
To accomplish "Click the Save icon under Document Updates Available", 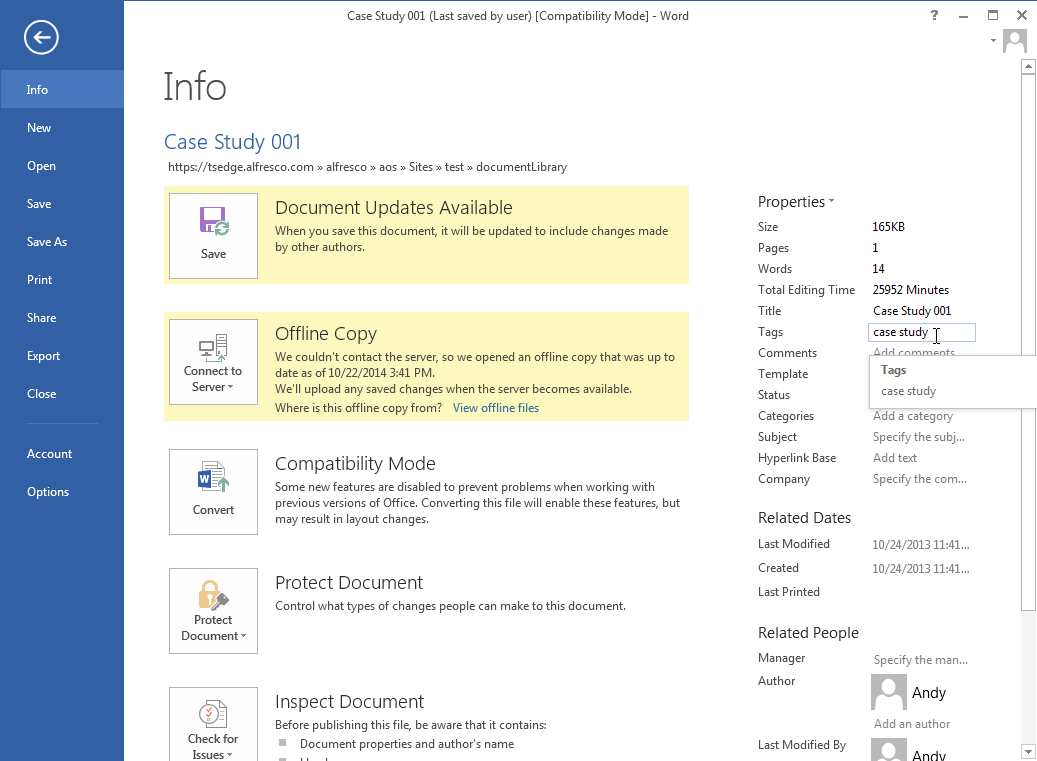I will point(213,235).
